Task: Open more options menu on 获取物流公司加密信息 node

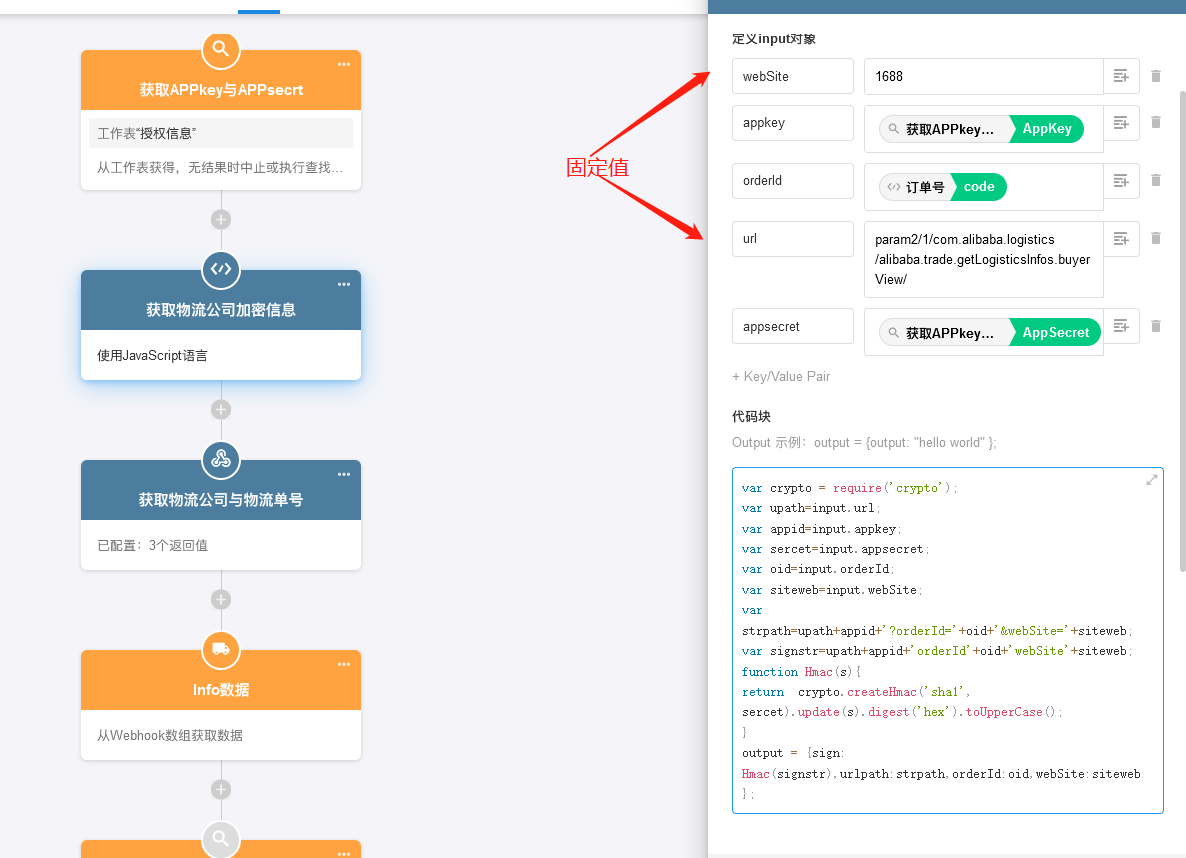Action: click(344, 284)
